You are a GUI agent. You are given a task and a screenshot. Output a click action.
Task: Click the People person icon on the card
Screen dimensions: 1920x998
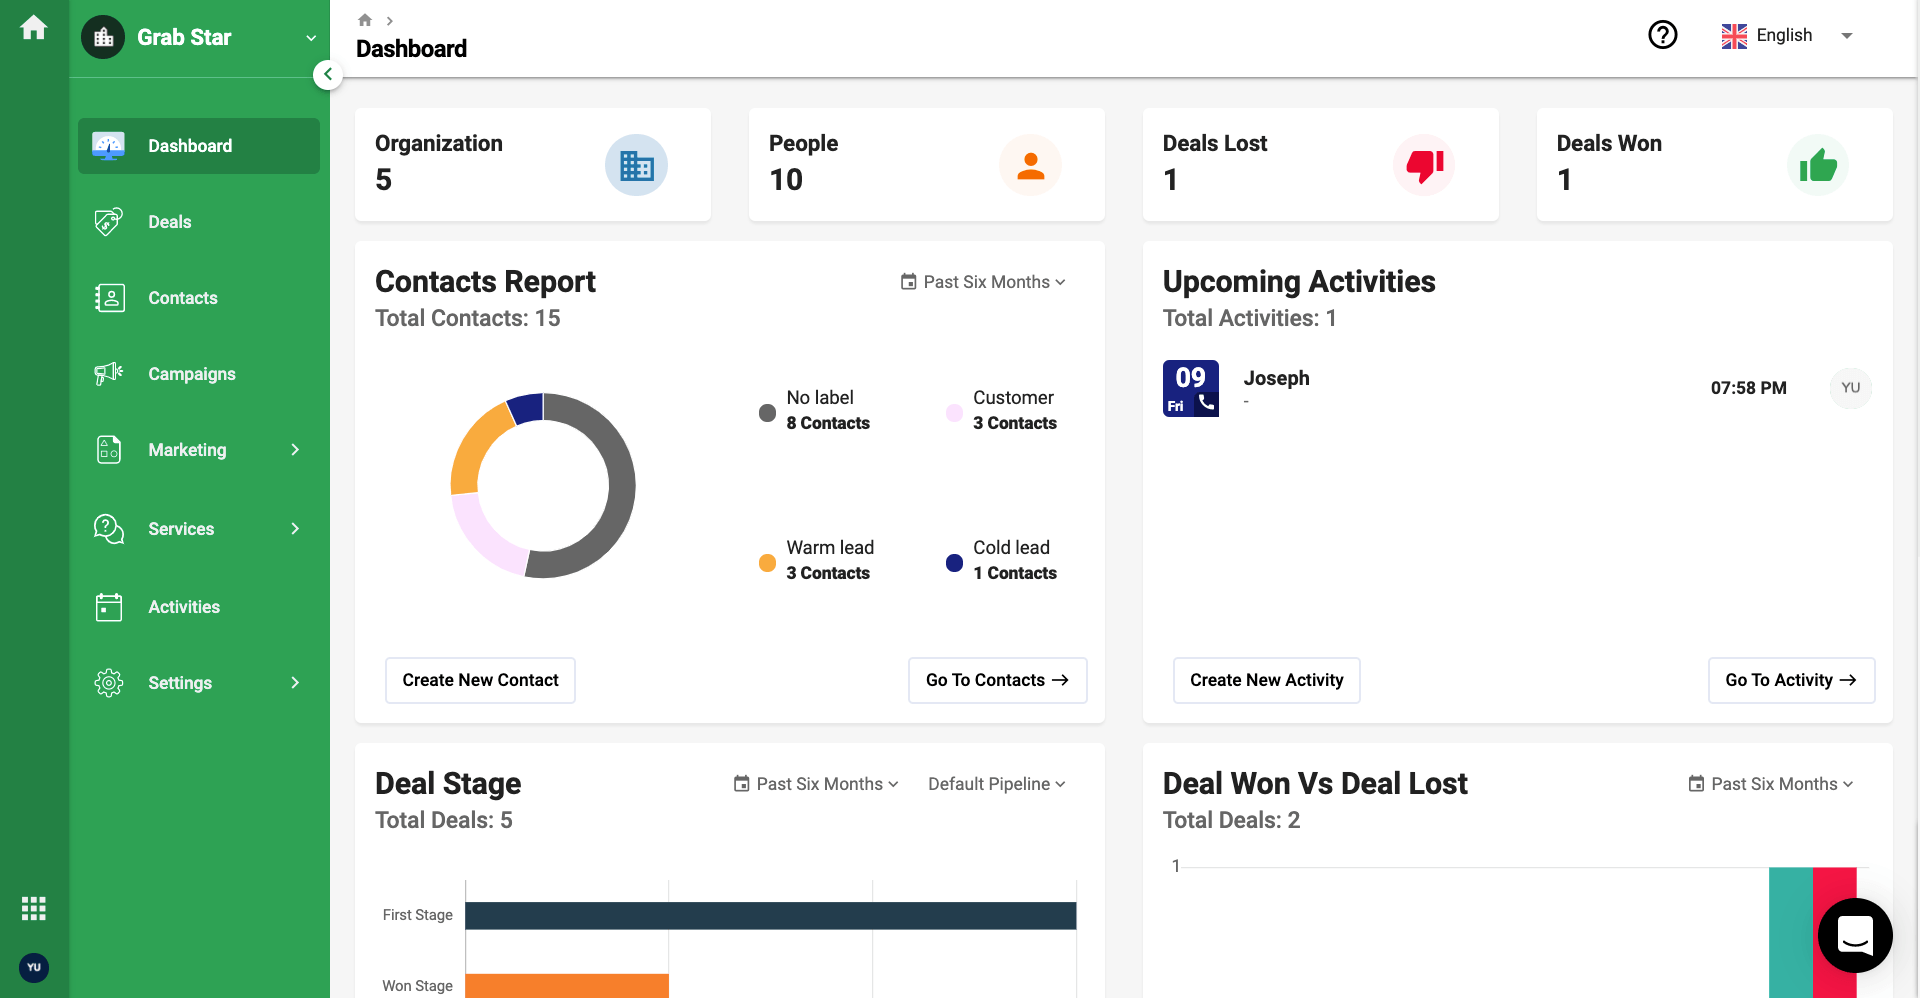[x=1030, y=165]
